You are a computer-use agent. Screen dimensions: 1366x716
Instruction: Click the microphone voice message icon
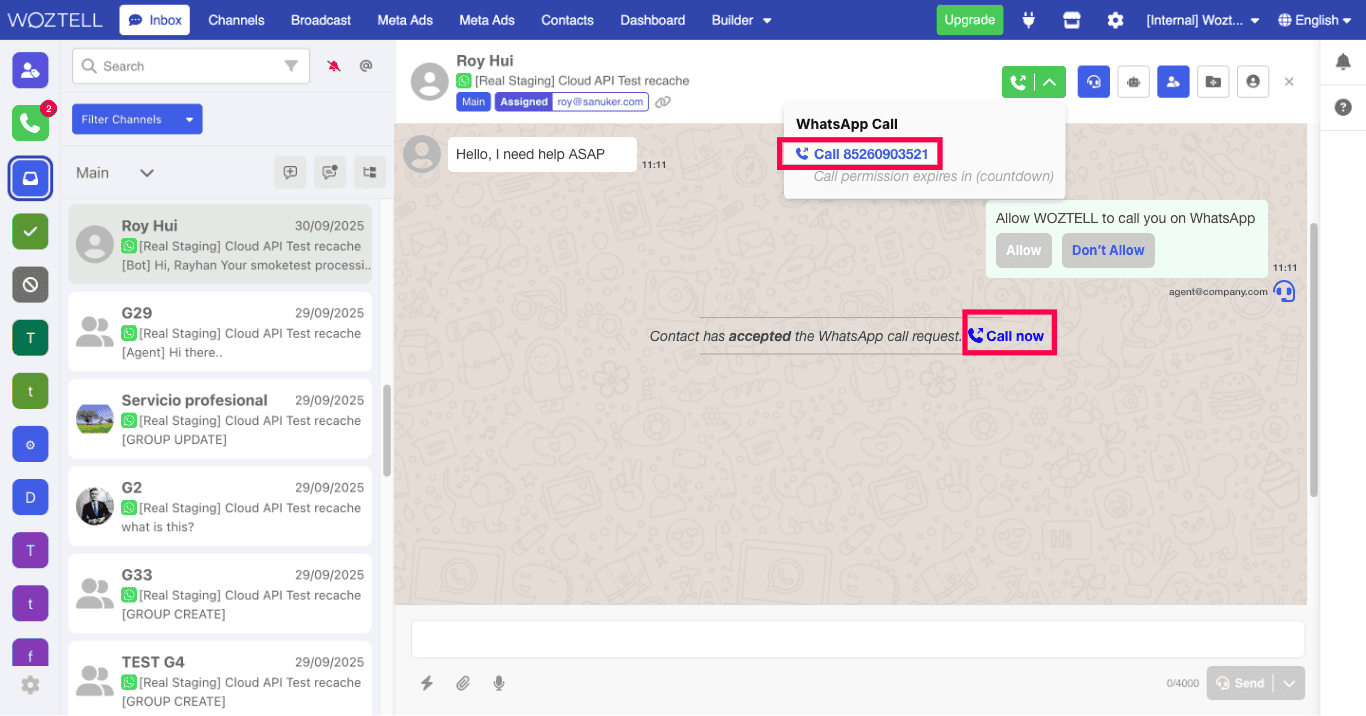pyautogui.click(x=499, y=683)
